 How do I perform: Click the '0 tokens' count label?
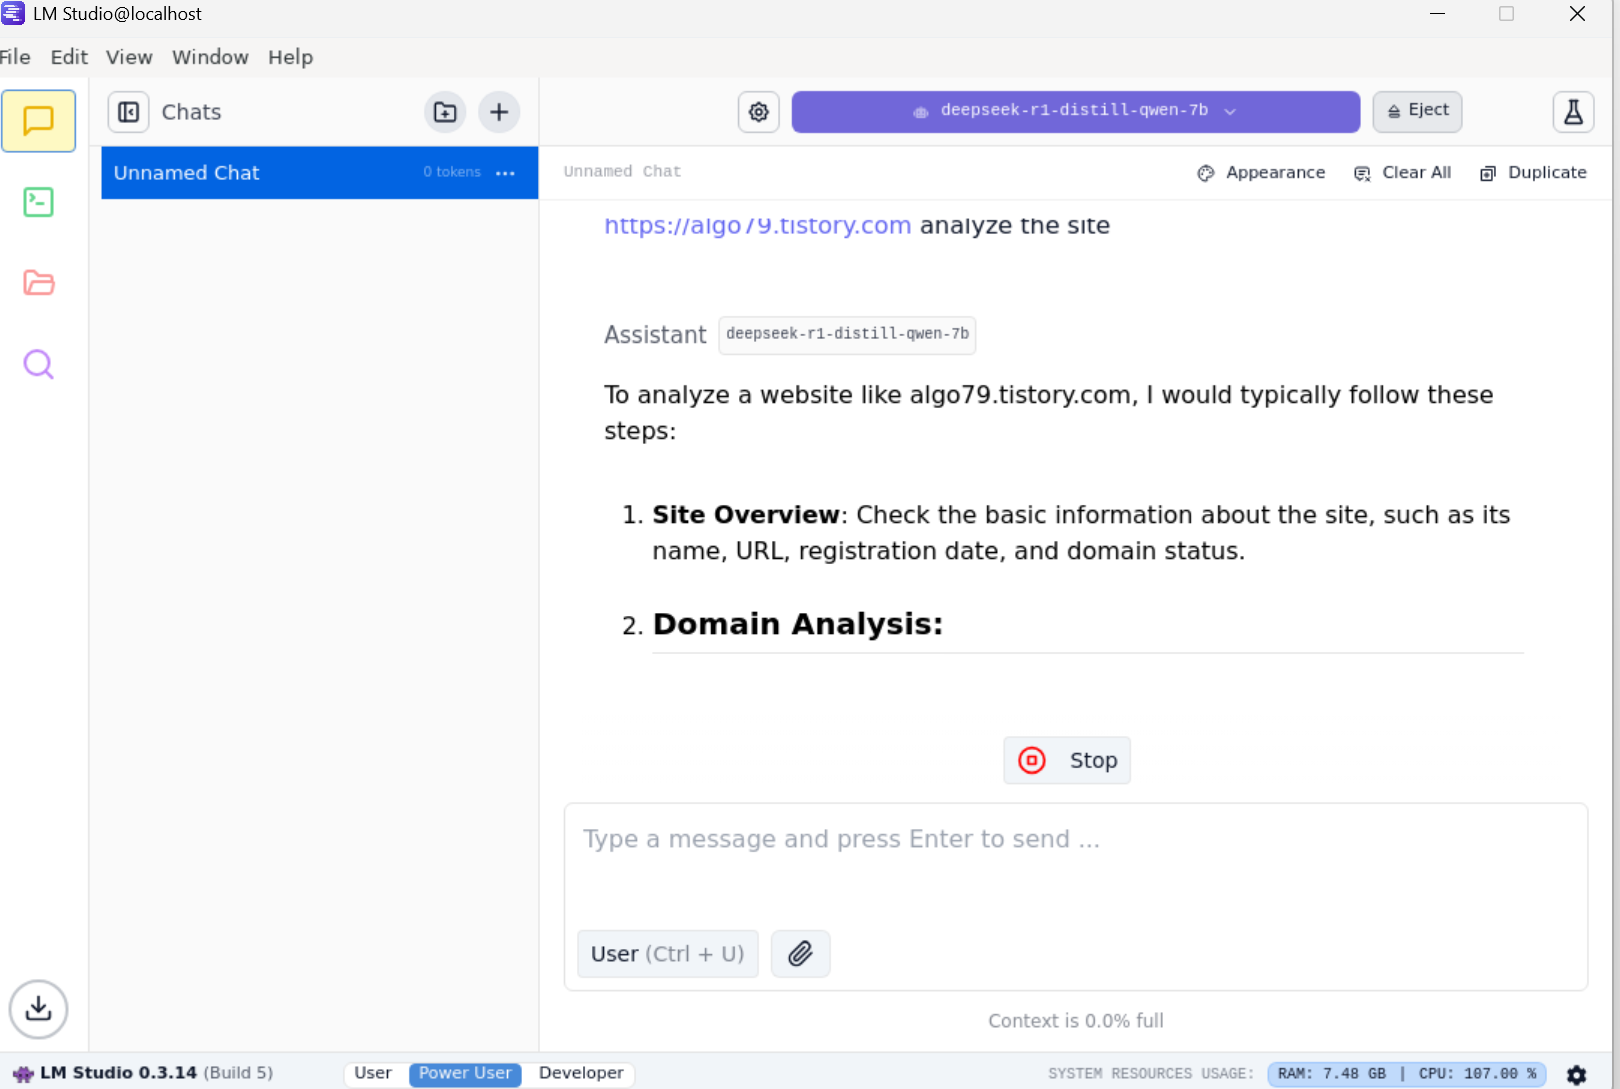coord(452,172)
